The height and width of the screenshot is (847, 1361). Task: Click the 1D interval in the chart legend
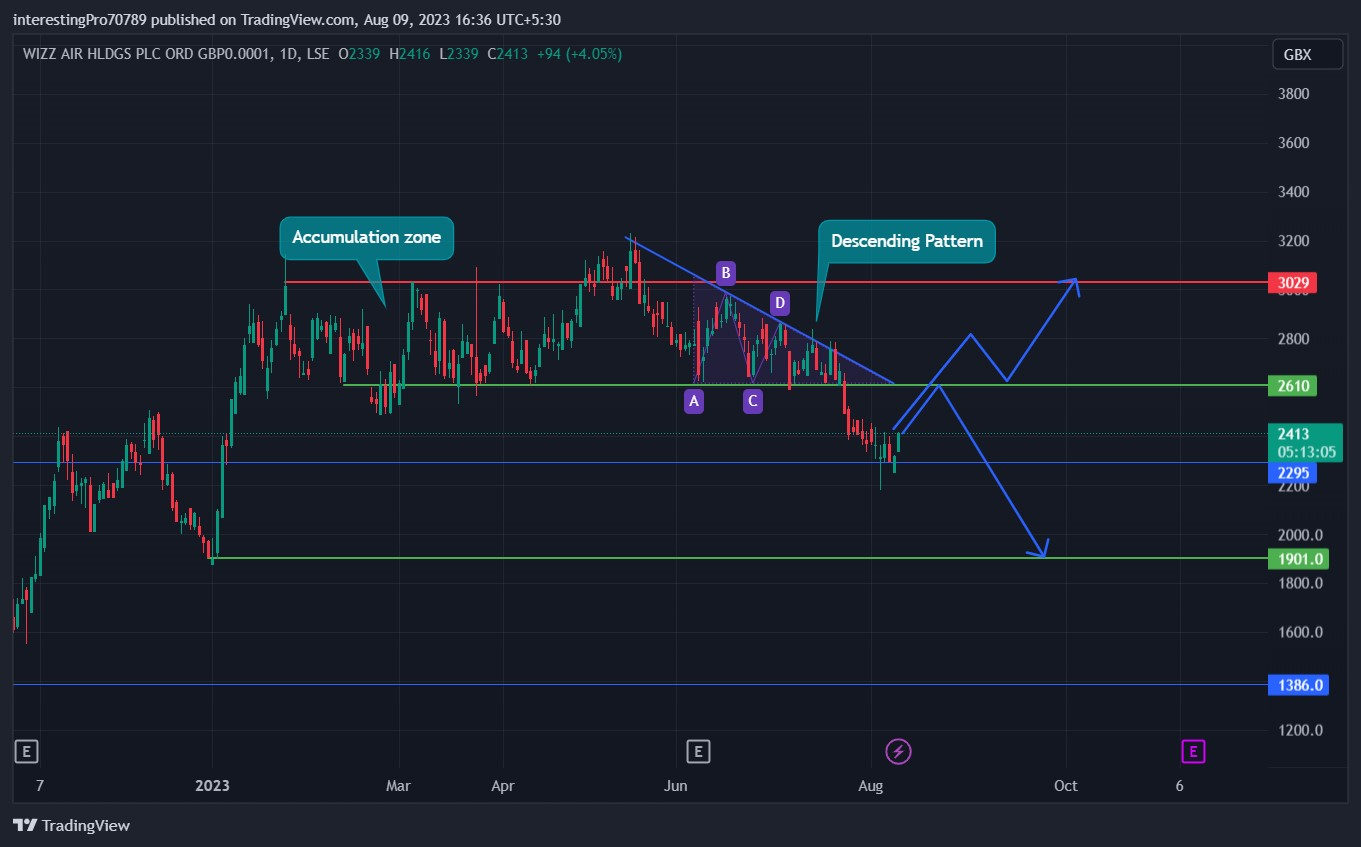click(291, 54)
